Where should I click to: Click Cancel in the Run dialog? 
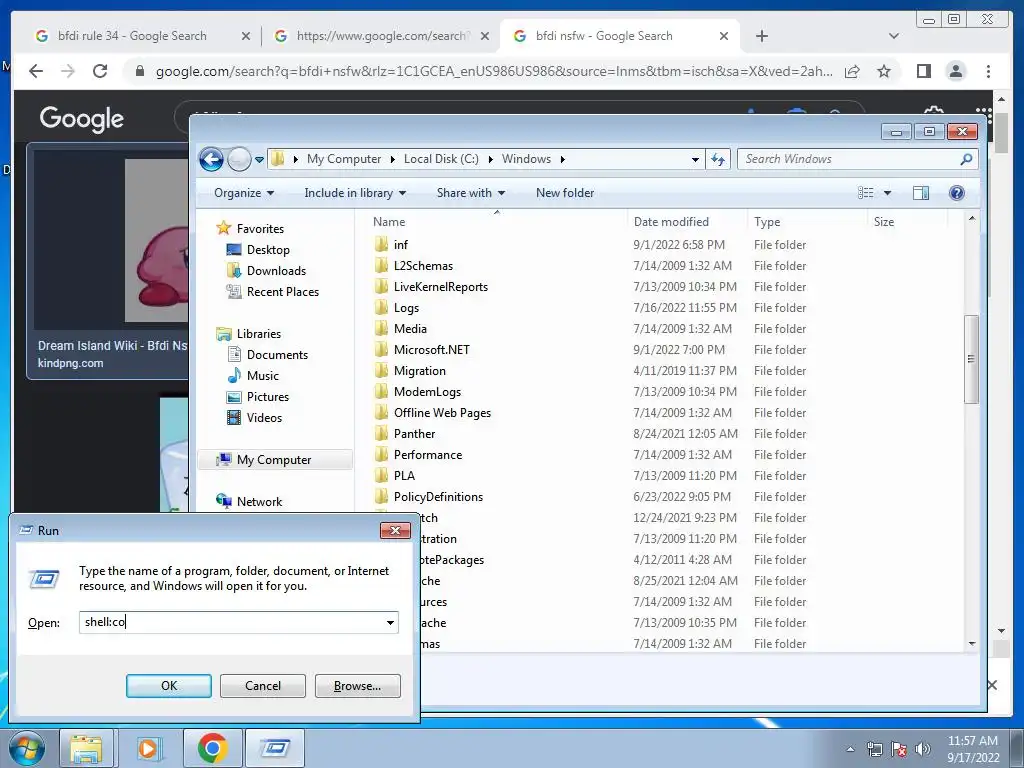tap(263, 686)
